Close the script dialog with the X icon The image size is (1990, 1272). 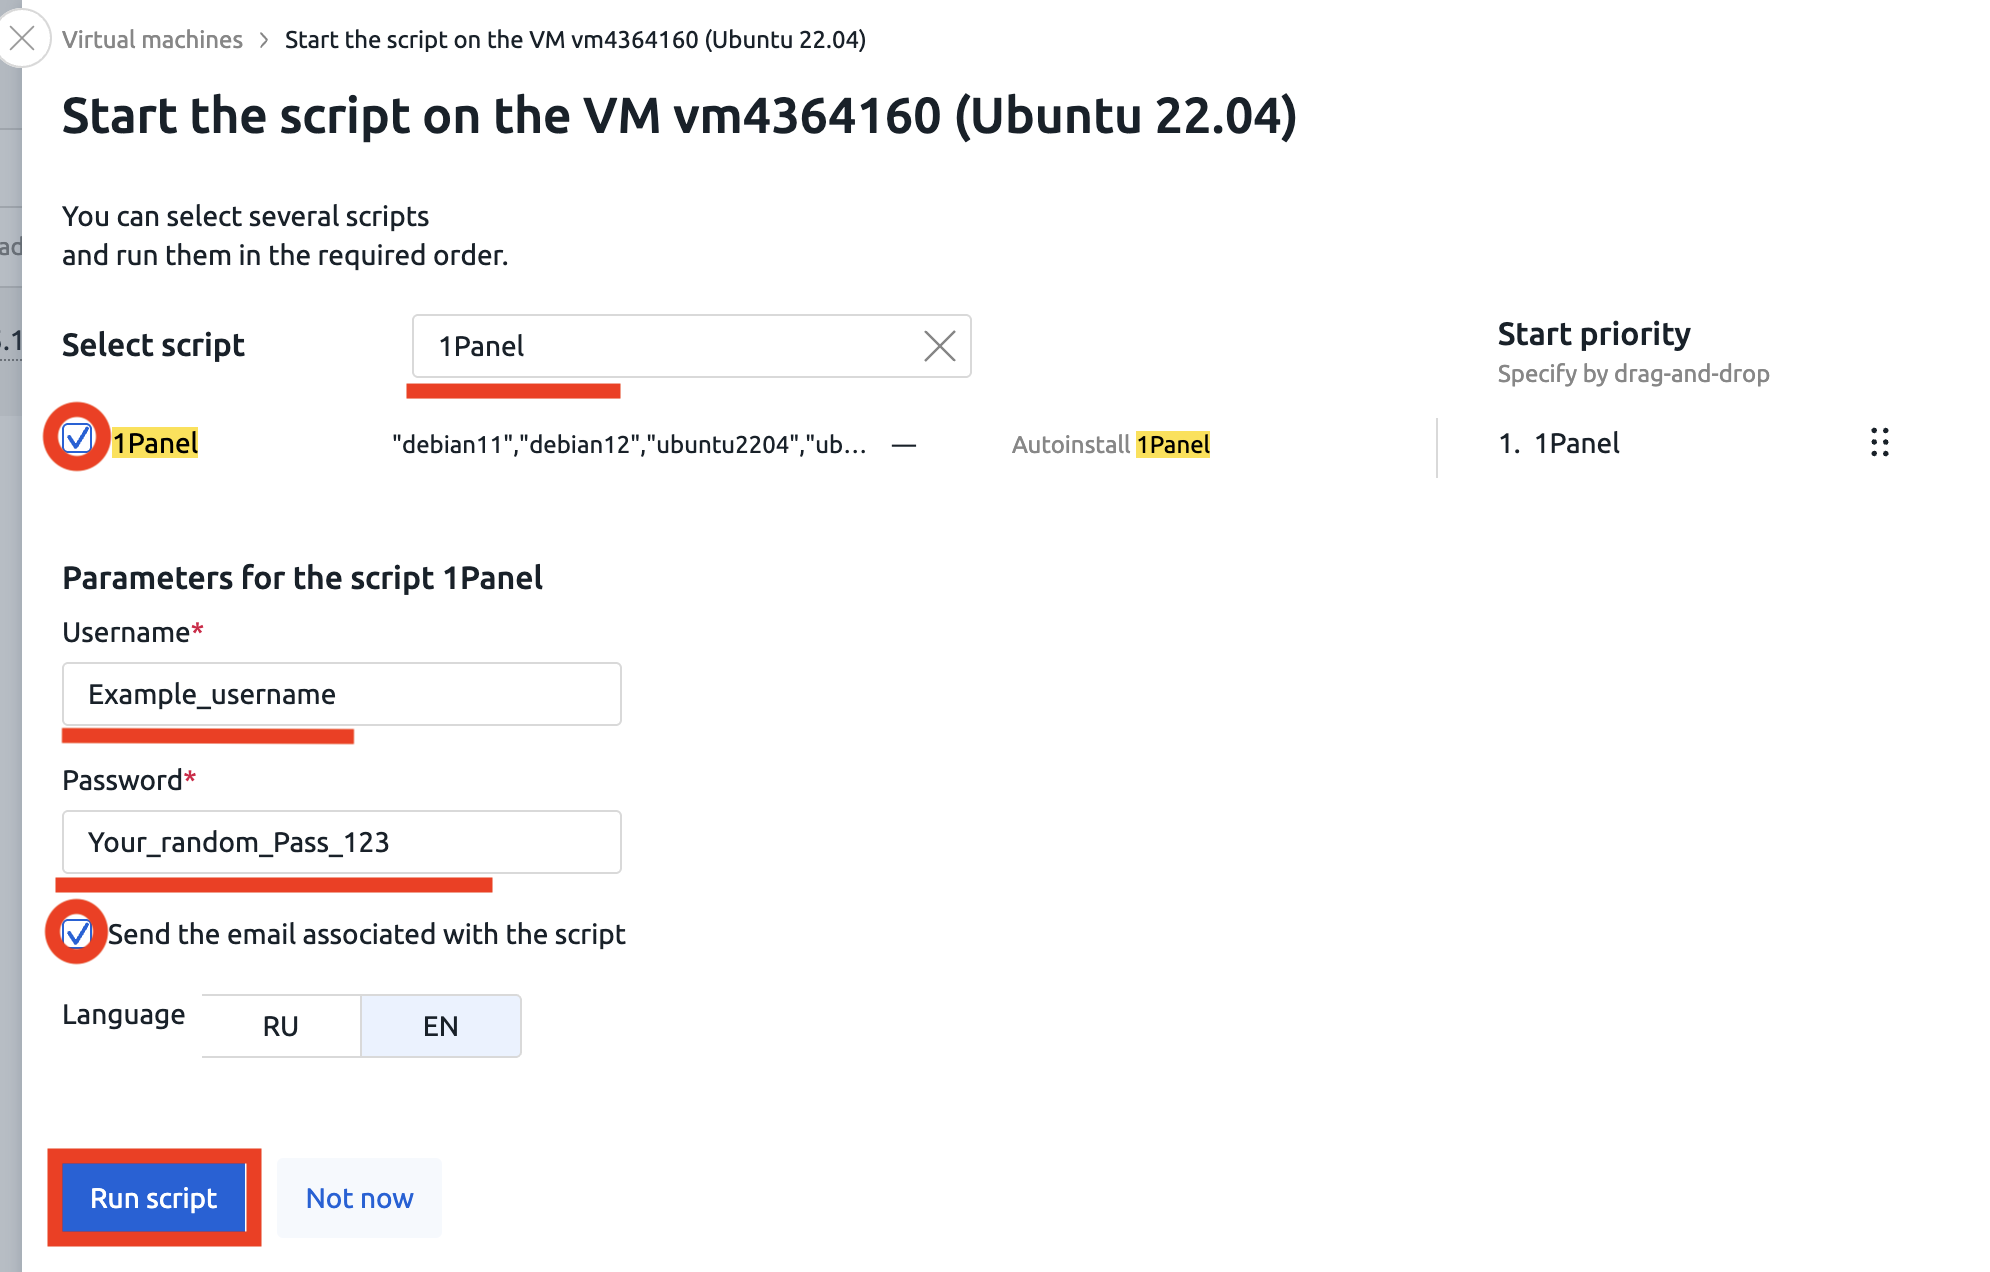(22, 39)
